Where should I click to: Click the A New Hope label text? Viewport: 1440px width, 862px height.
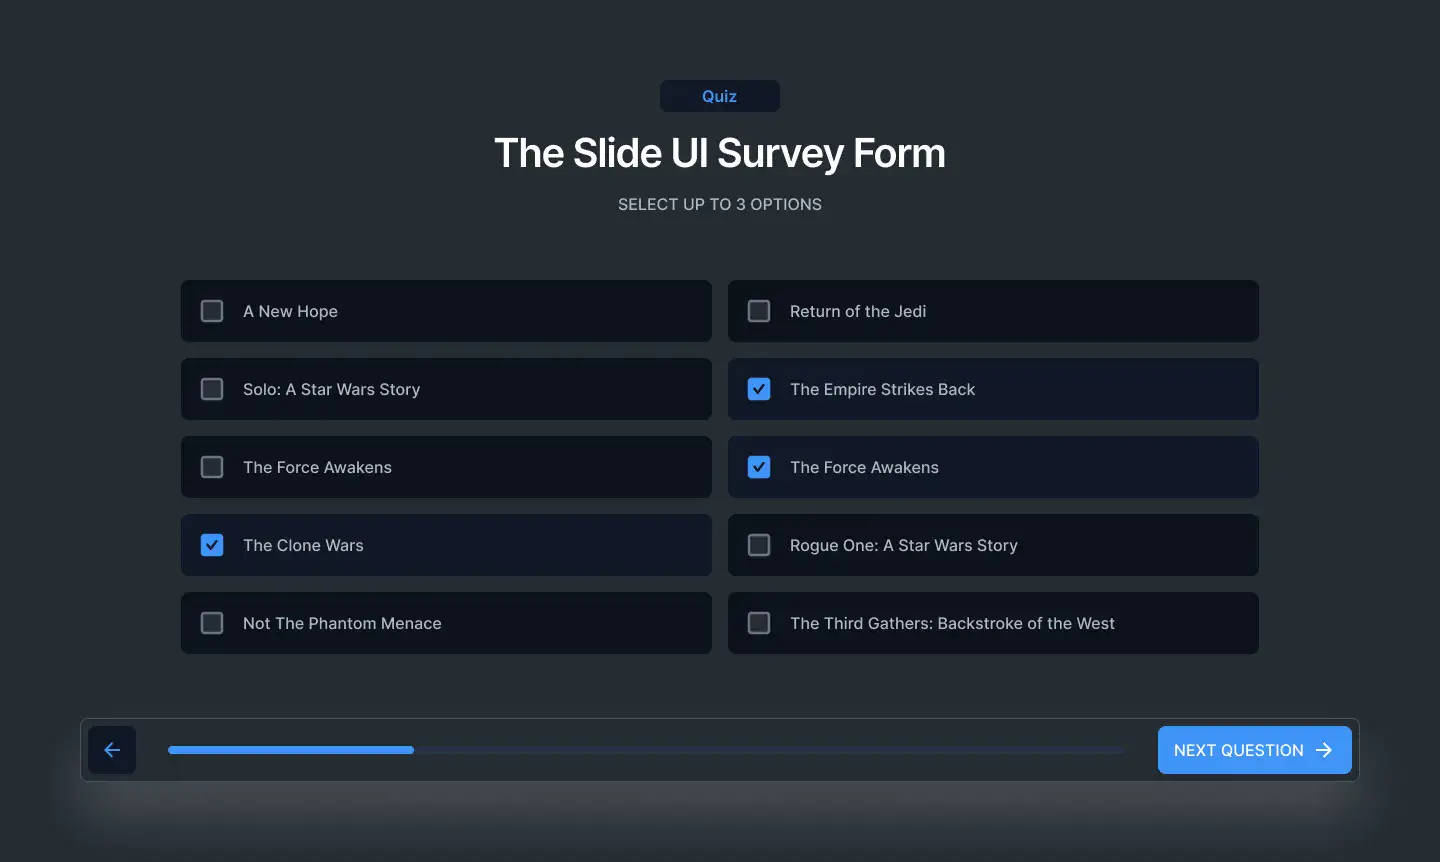tap(290, 311)
